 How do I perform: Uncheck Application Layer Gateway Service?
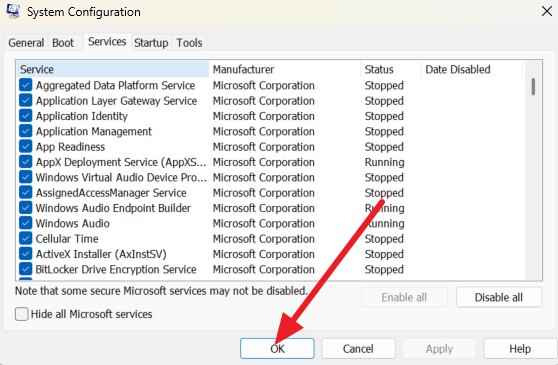pos(25,100)
